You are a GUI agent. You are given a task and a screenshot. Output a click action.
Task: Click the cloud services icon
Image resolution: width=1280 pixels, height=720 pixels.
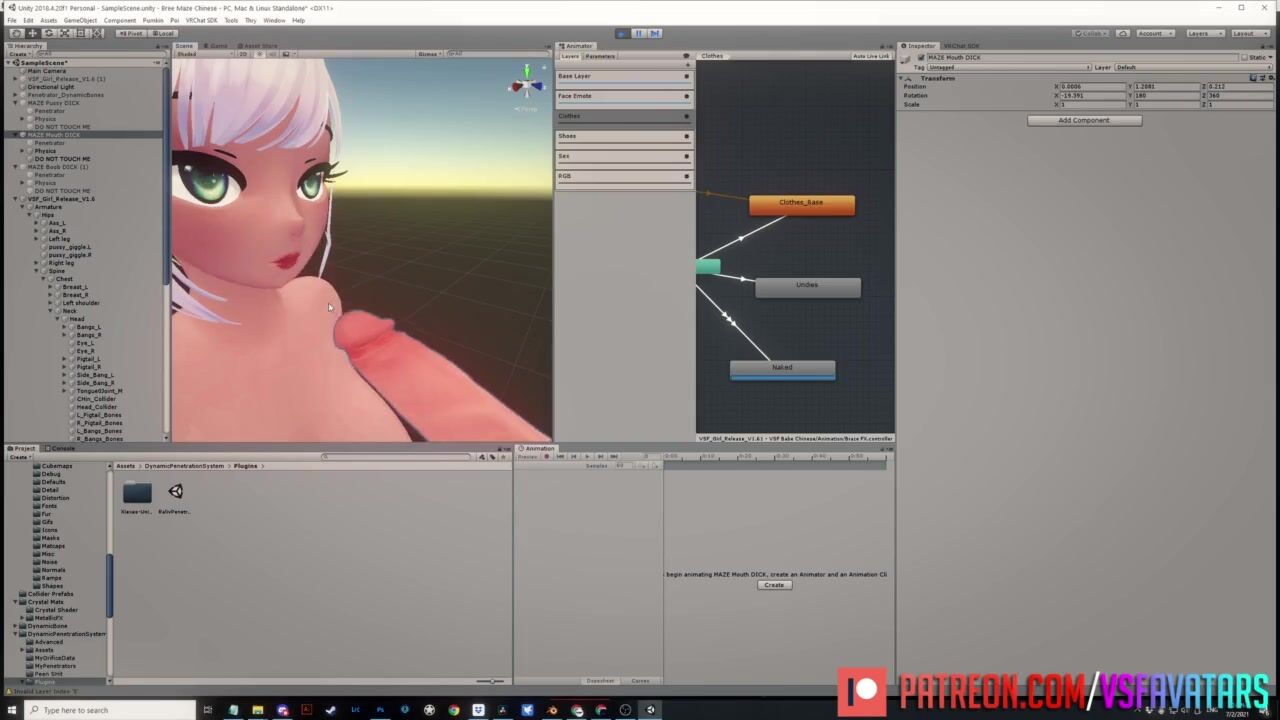tap(1121, 33)
